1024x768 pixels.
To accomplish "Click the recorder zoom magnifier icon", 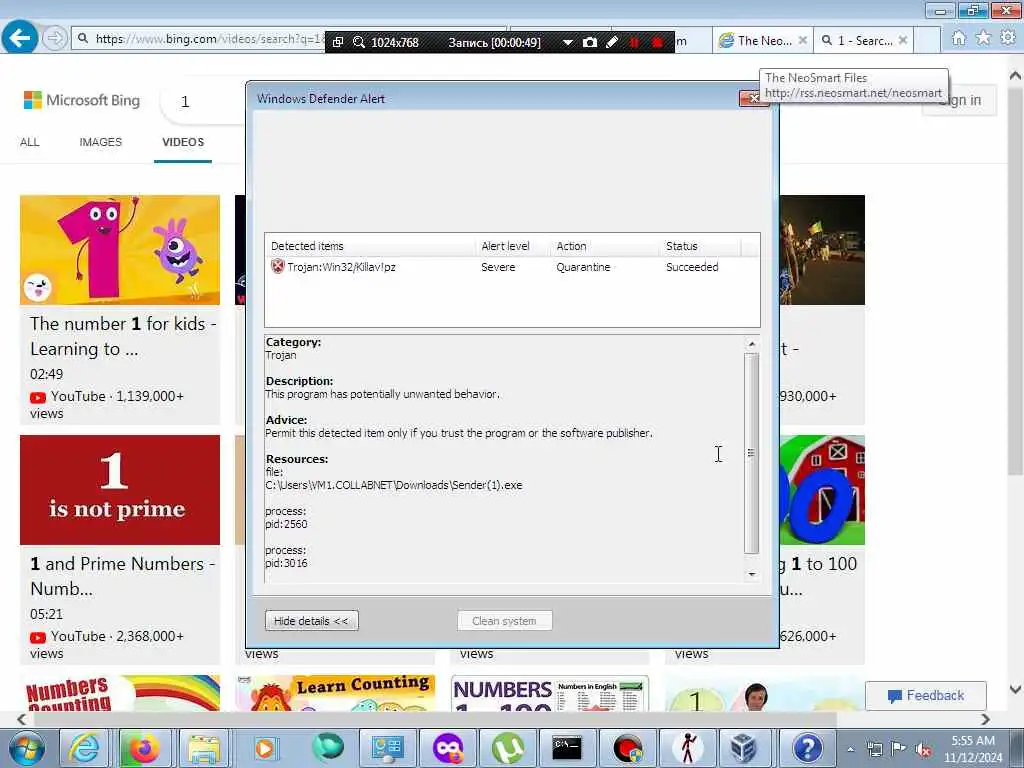I will point(359,42).
